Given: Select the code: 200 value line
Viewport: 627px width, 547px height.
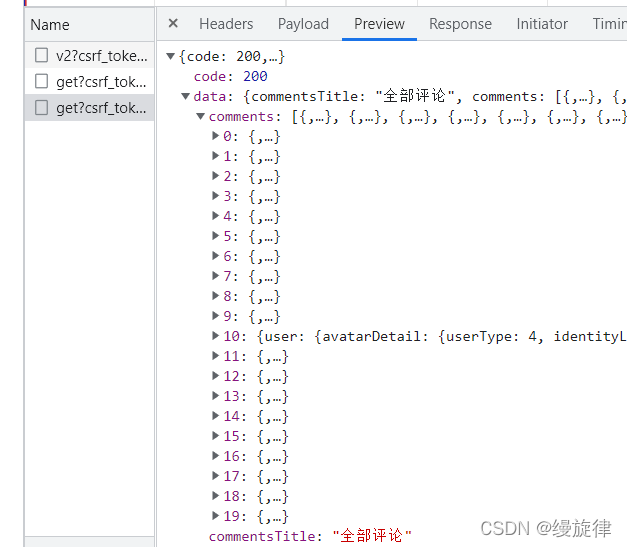Looking at the screenshot, I should 230,76.
